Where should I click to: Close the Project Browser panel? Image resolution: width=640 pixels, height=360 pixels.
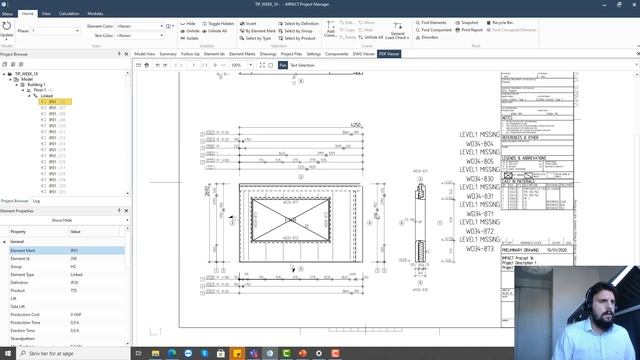tap(126, 54)
